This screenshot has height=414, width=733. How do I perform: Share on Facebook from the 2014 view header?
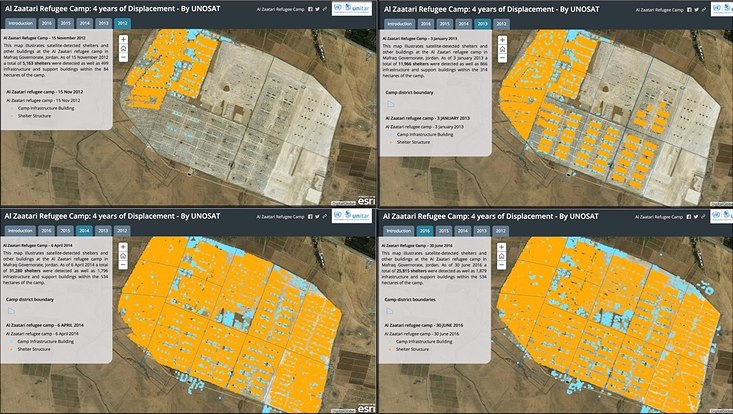tap(310, 216)
